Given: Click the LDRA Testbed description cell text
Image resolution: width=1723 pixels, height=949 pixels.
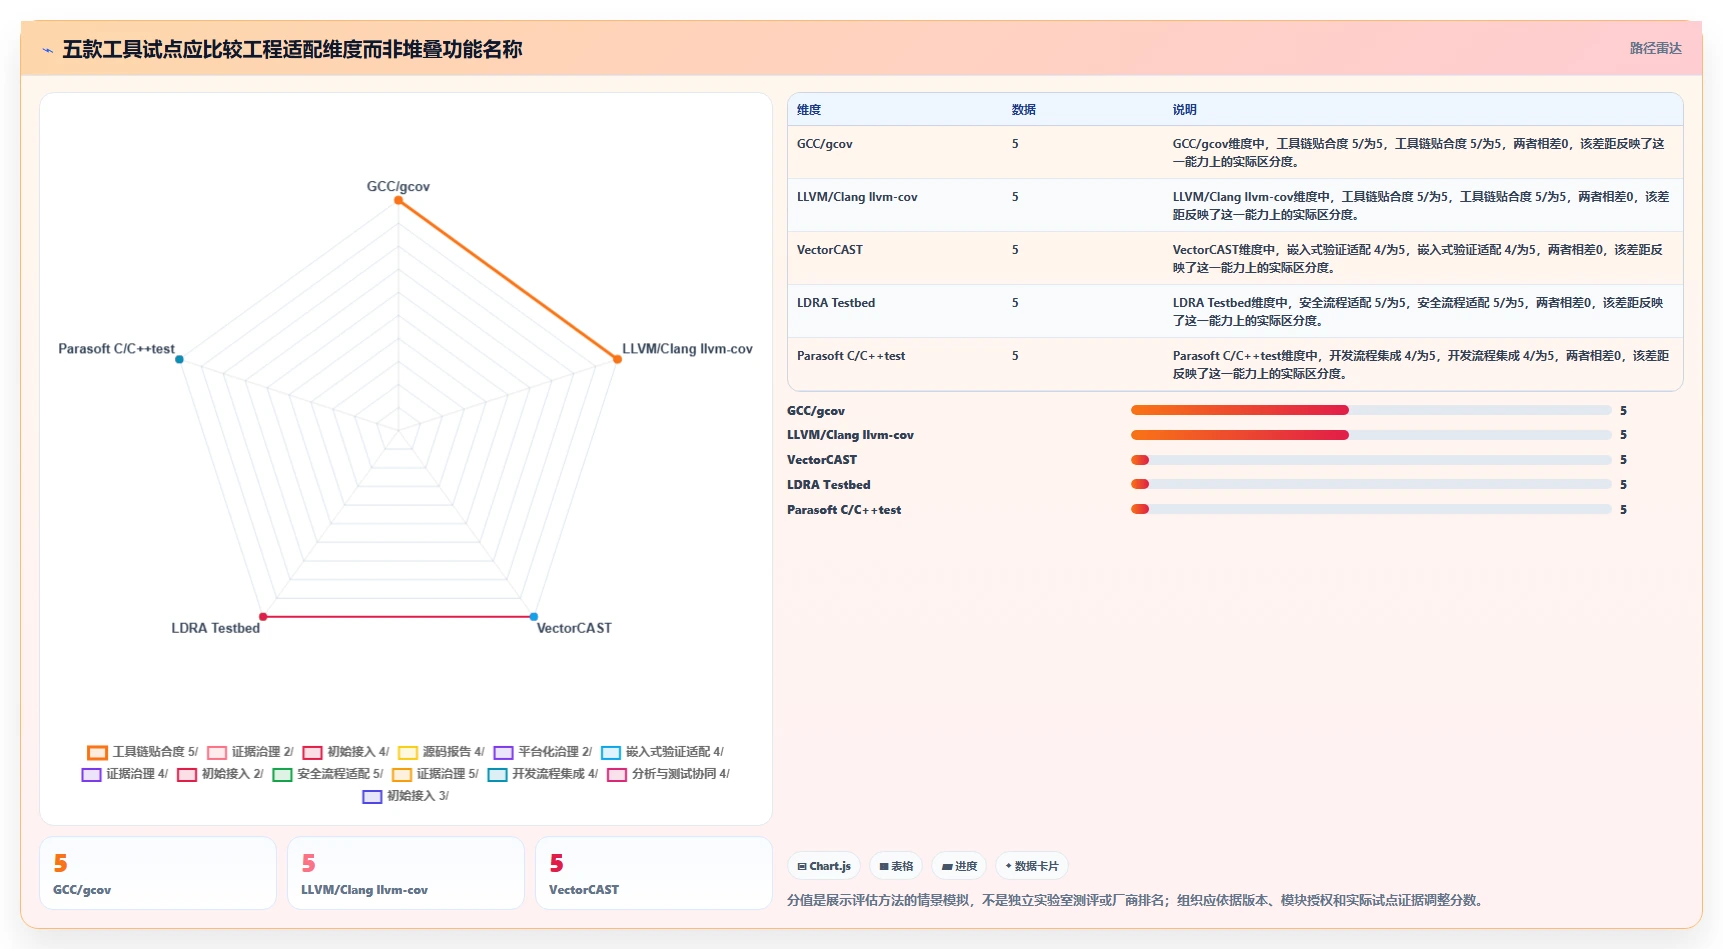Looking at the screenshot, I should [x=1419, y=312].
